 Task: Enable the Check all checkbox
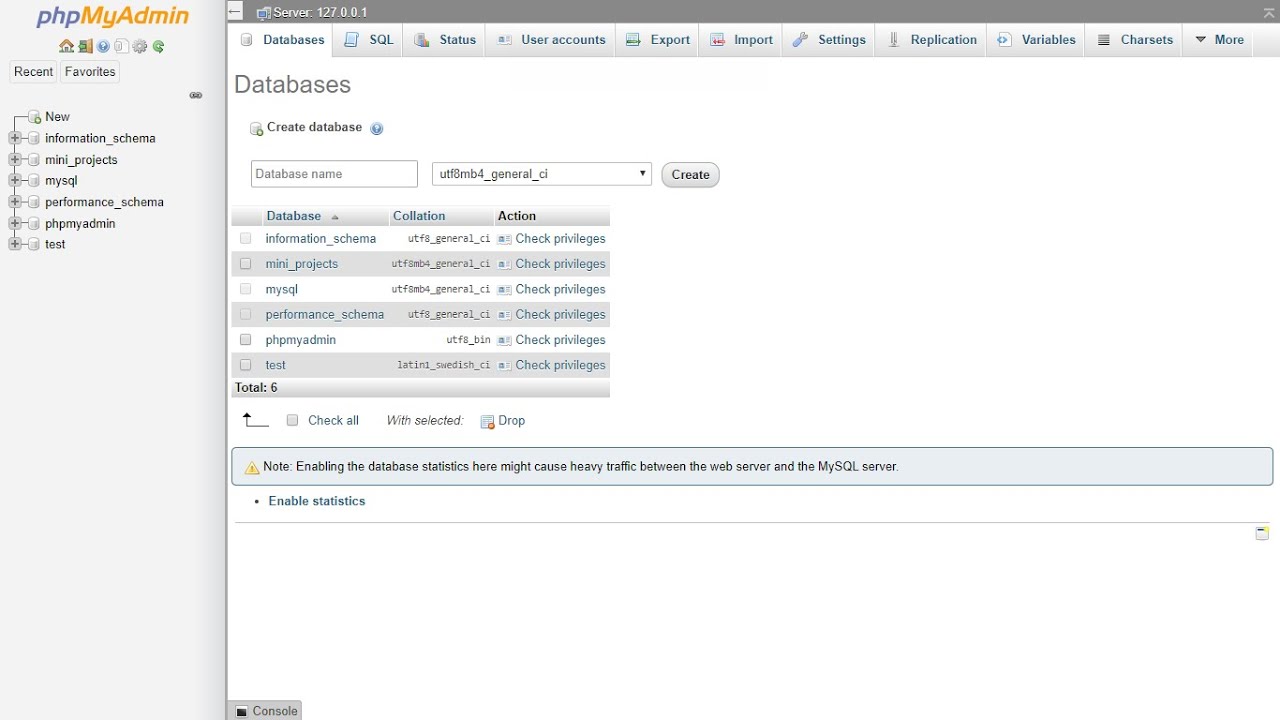293,421
